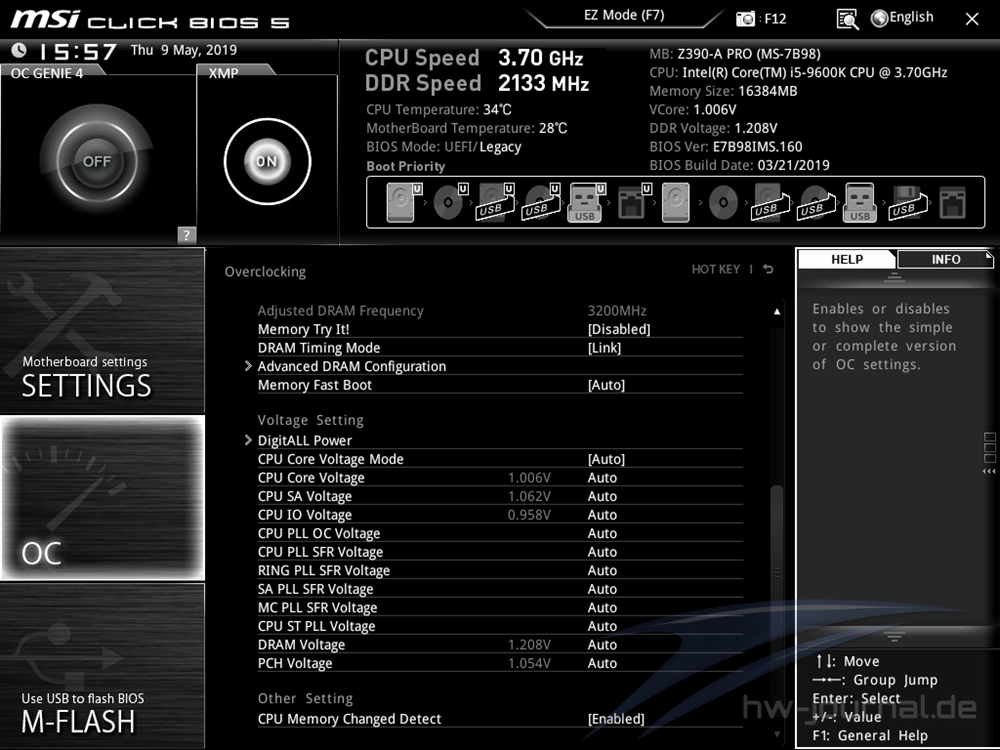The image size is (1000, 750).
Task: Change CPU Memory Changed Detect Enabled value
Action: coord(616,719)
